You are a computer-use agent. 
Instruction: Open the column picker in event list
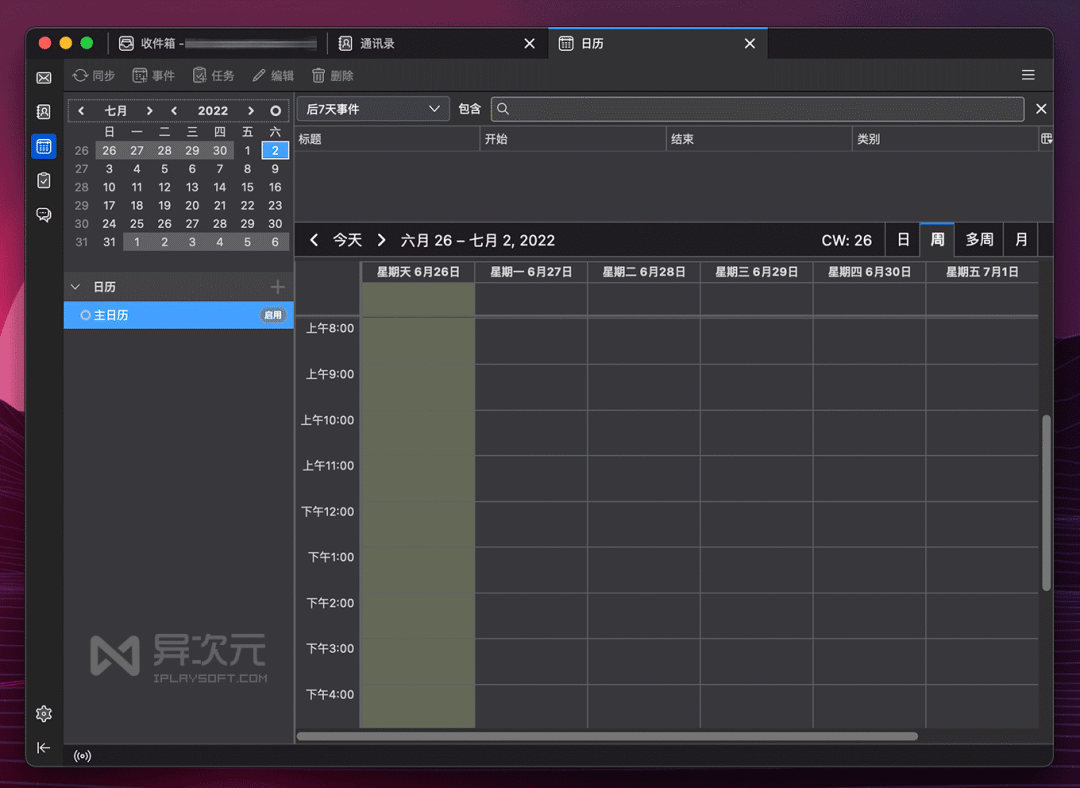(1046, 139)
